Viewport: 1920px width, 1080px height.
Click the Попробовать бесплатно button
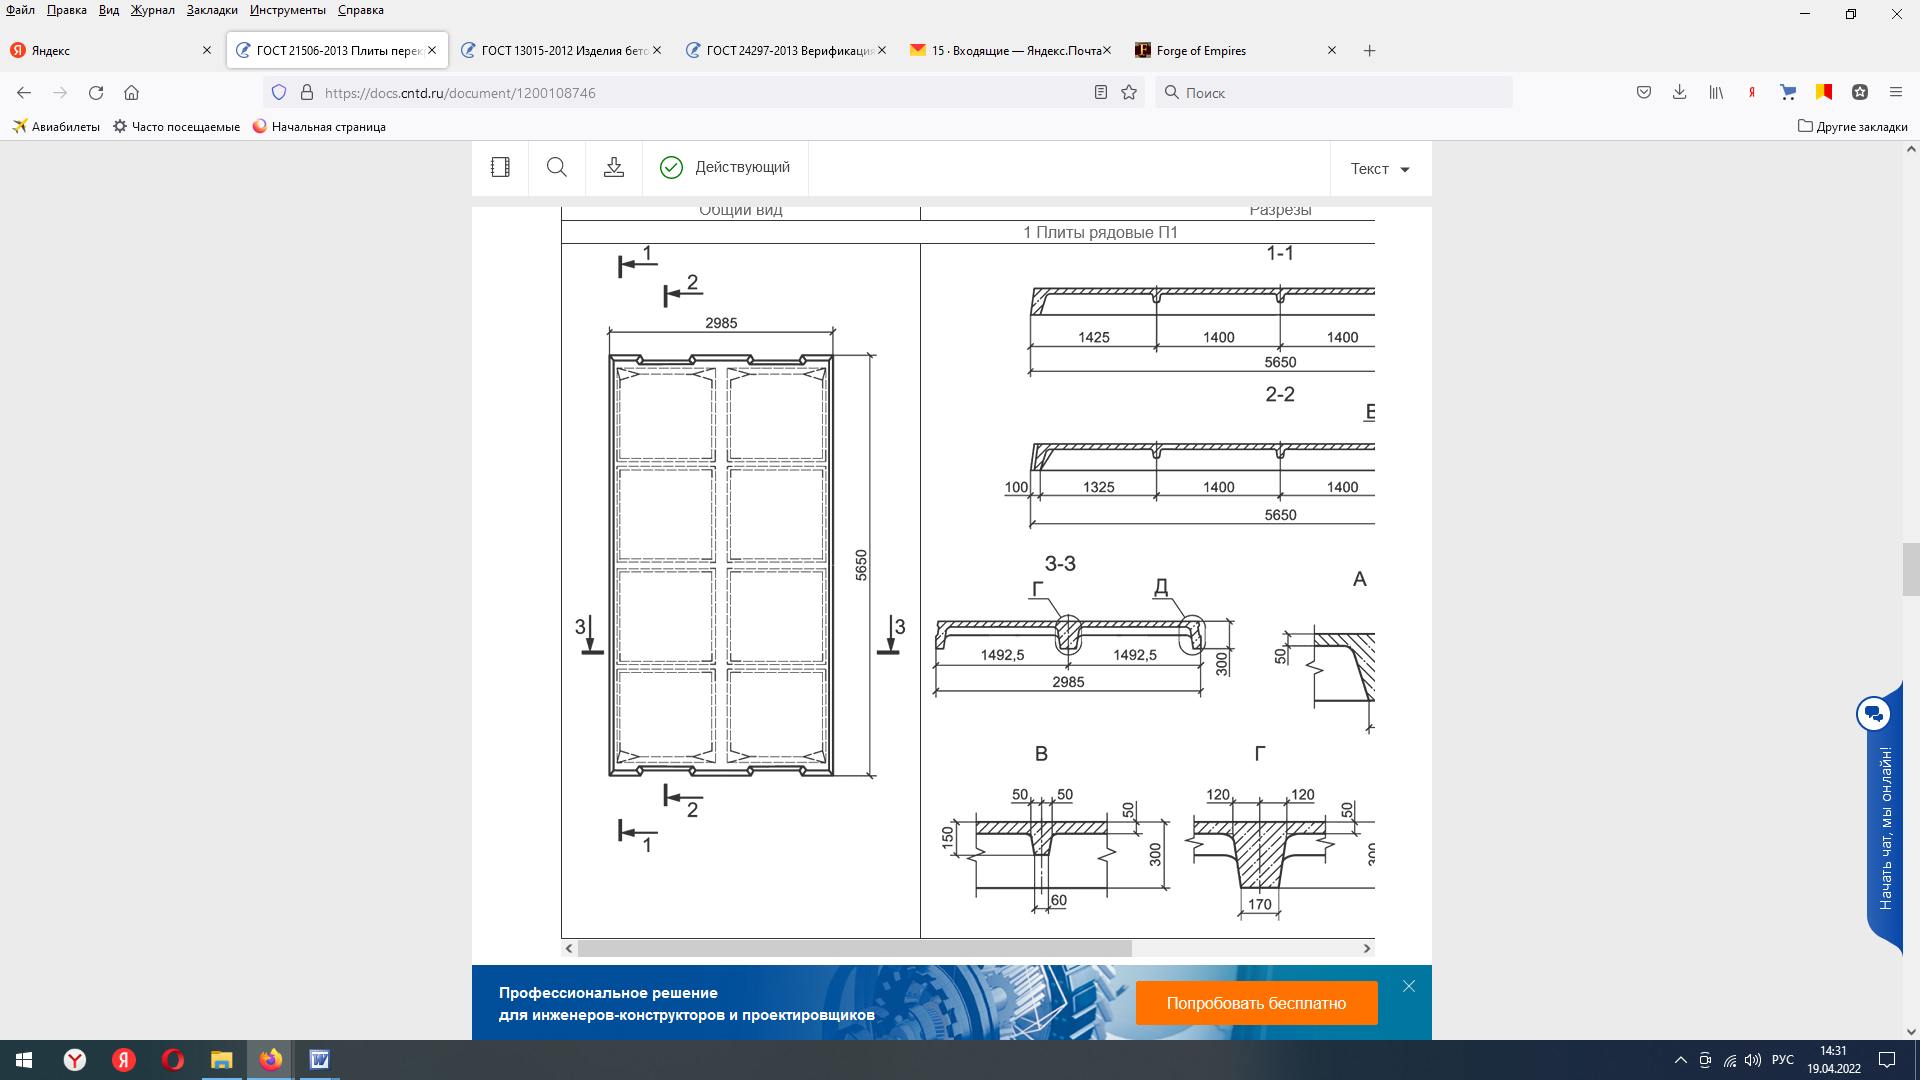point(1256,1003)
